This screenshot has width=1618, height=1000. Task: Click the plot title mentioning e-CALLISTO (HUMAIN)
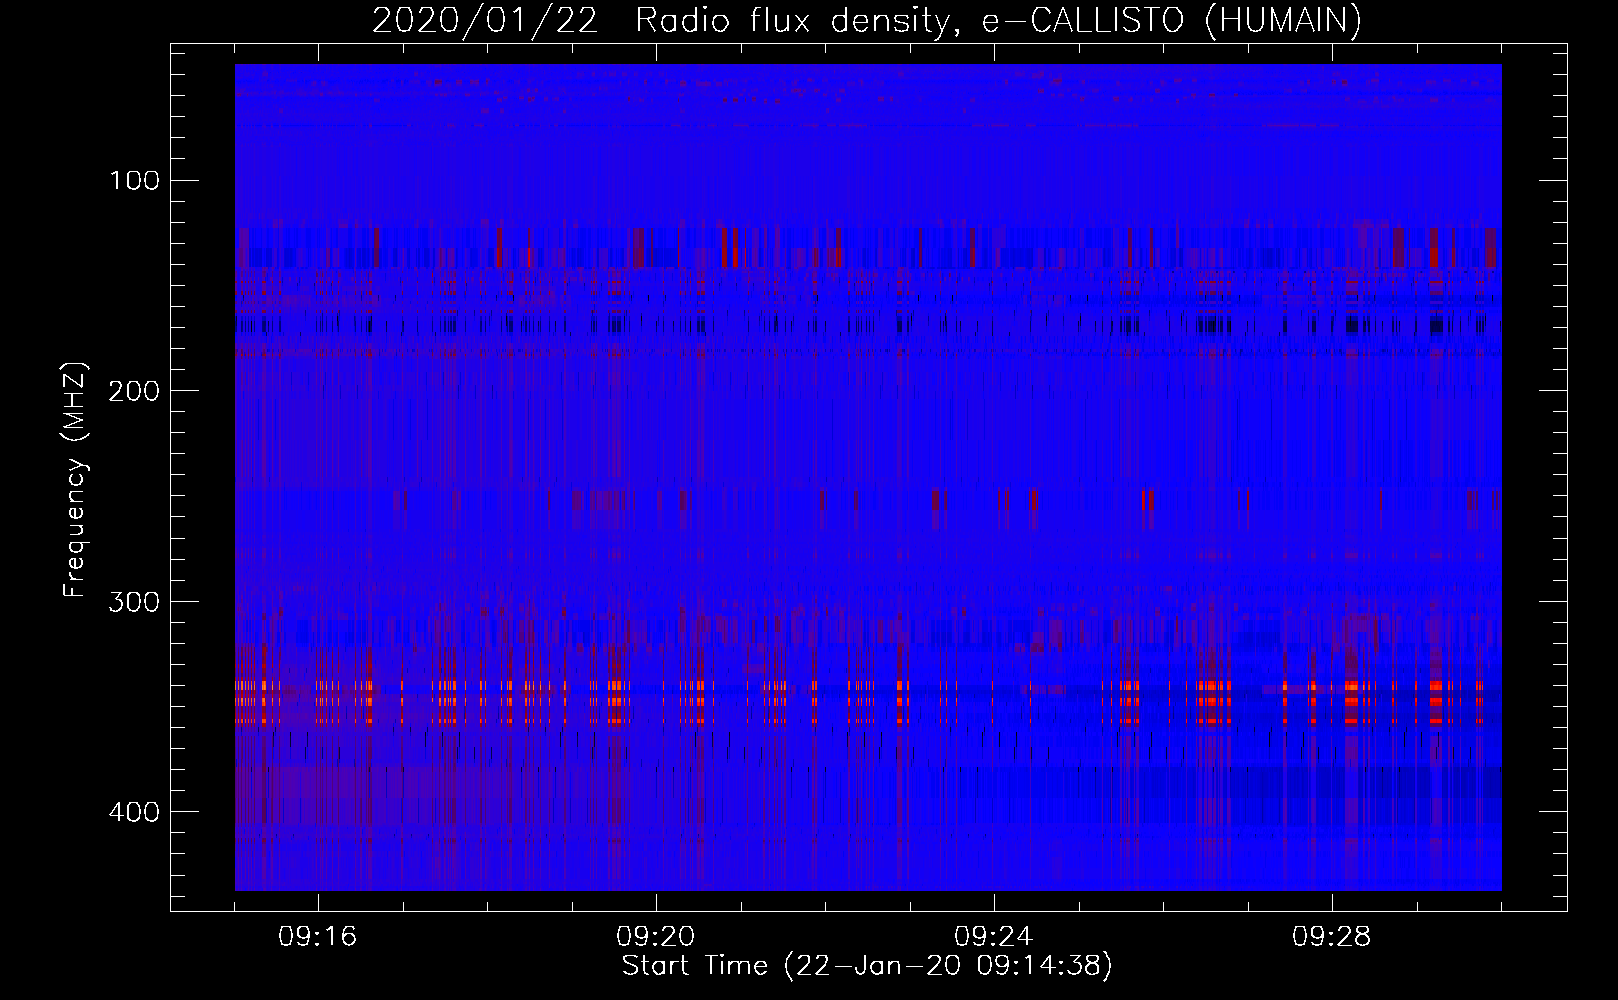pos(867,20)
